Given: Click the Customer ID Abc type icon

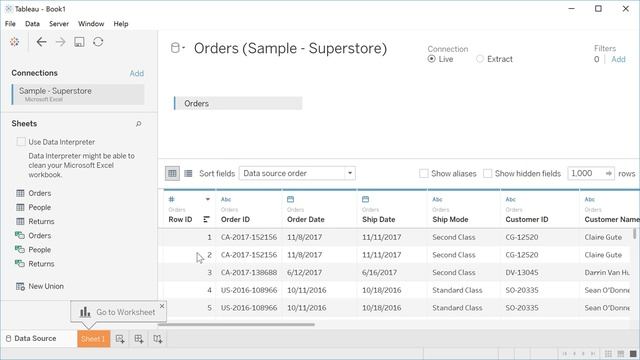Looking at the screenshot, I should click(x=511, y=199).
